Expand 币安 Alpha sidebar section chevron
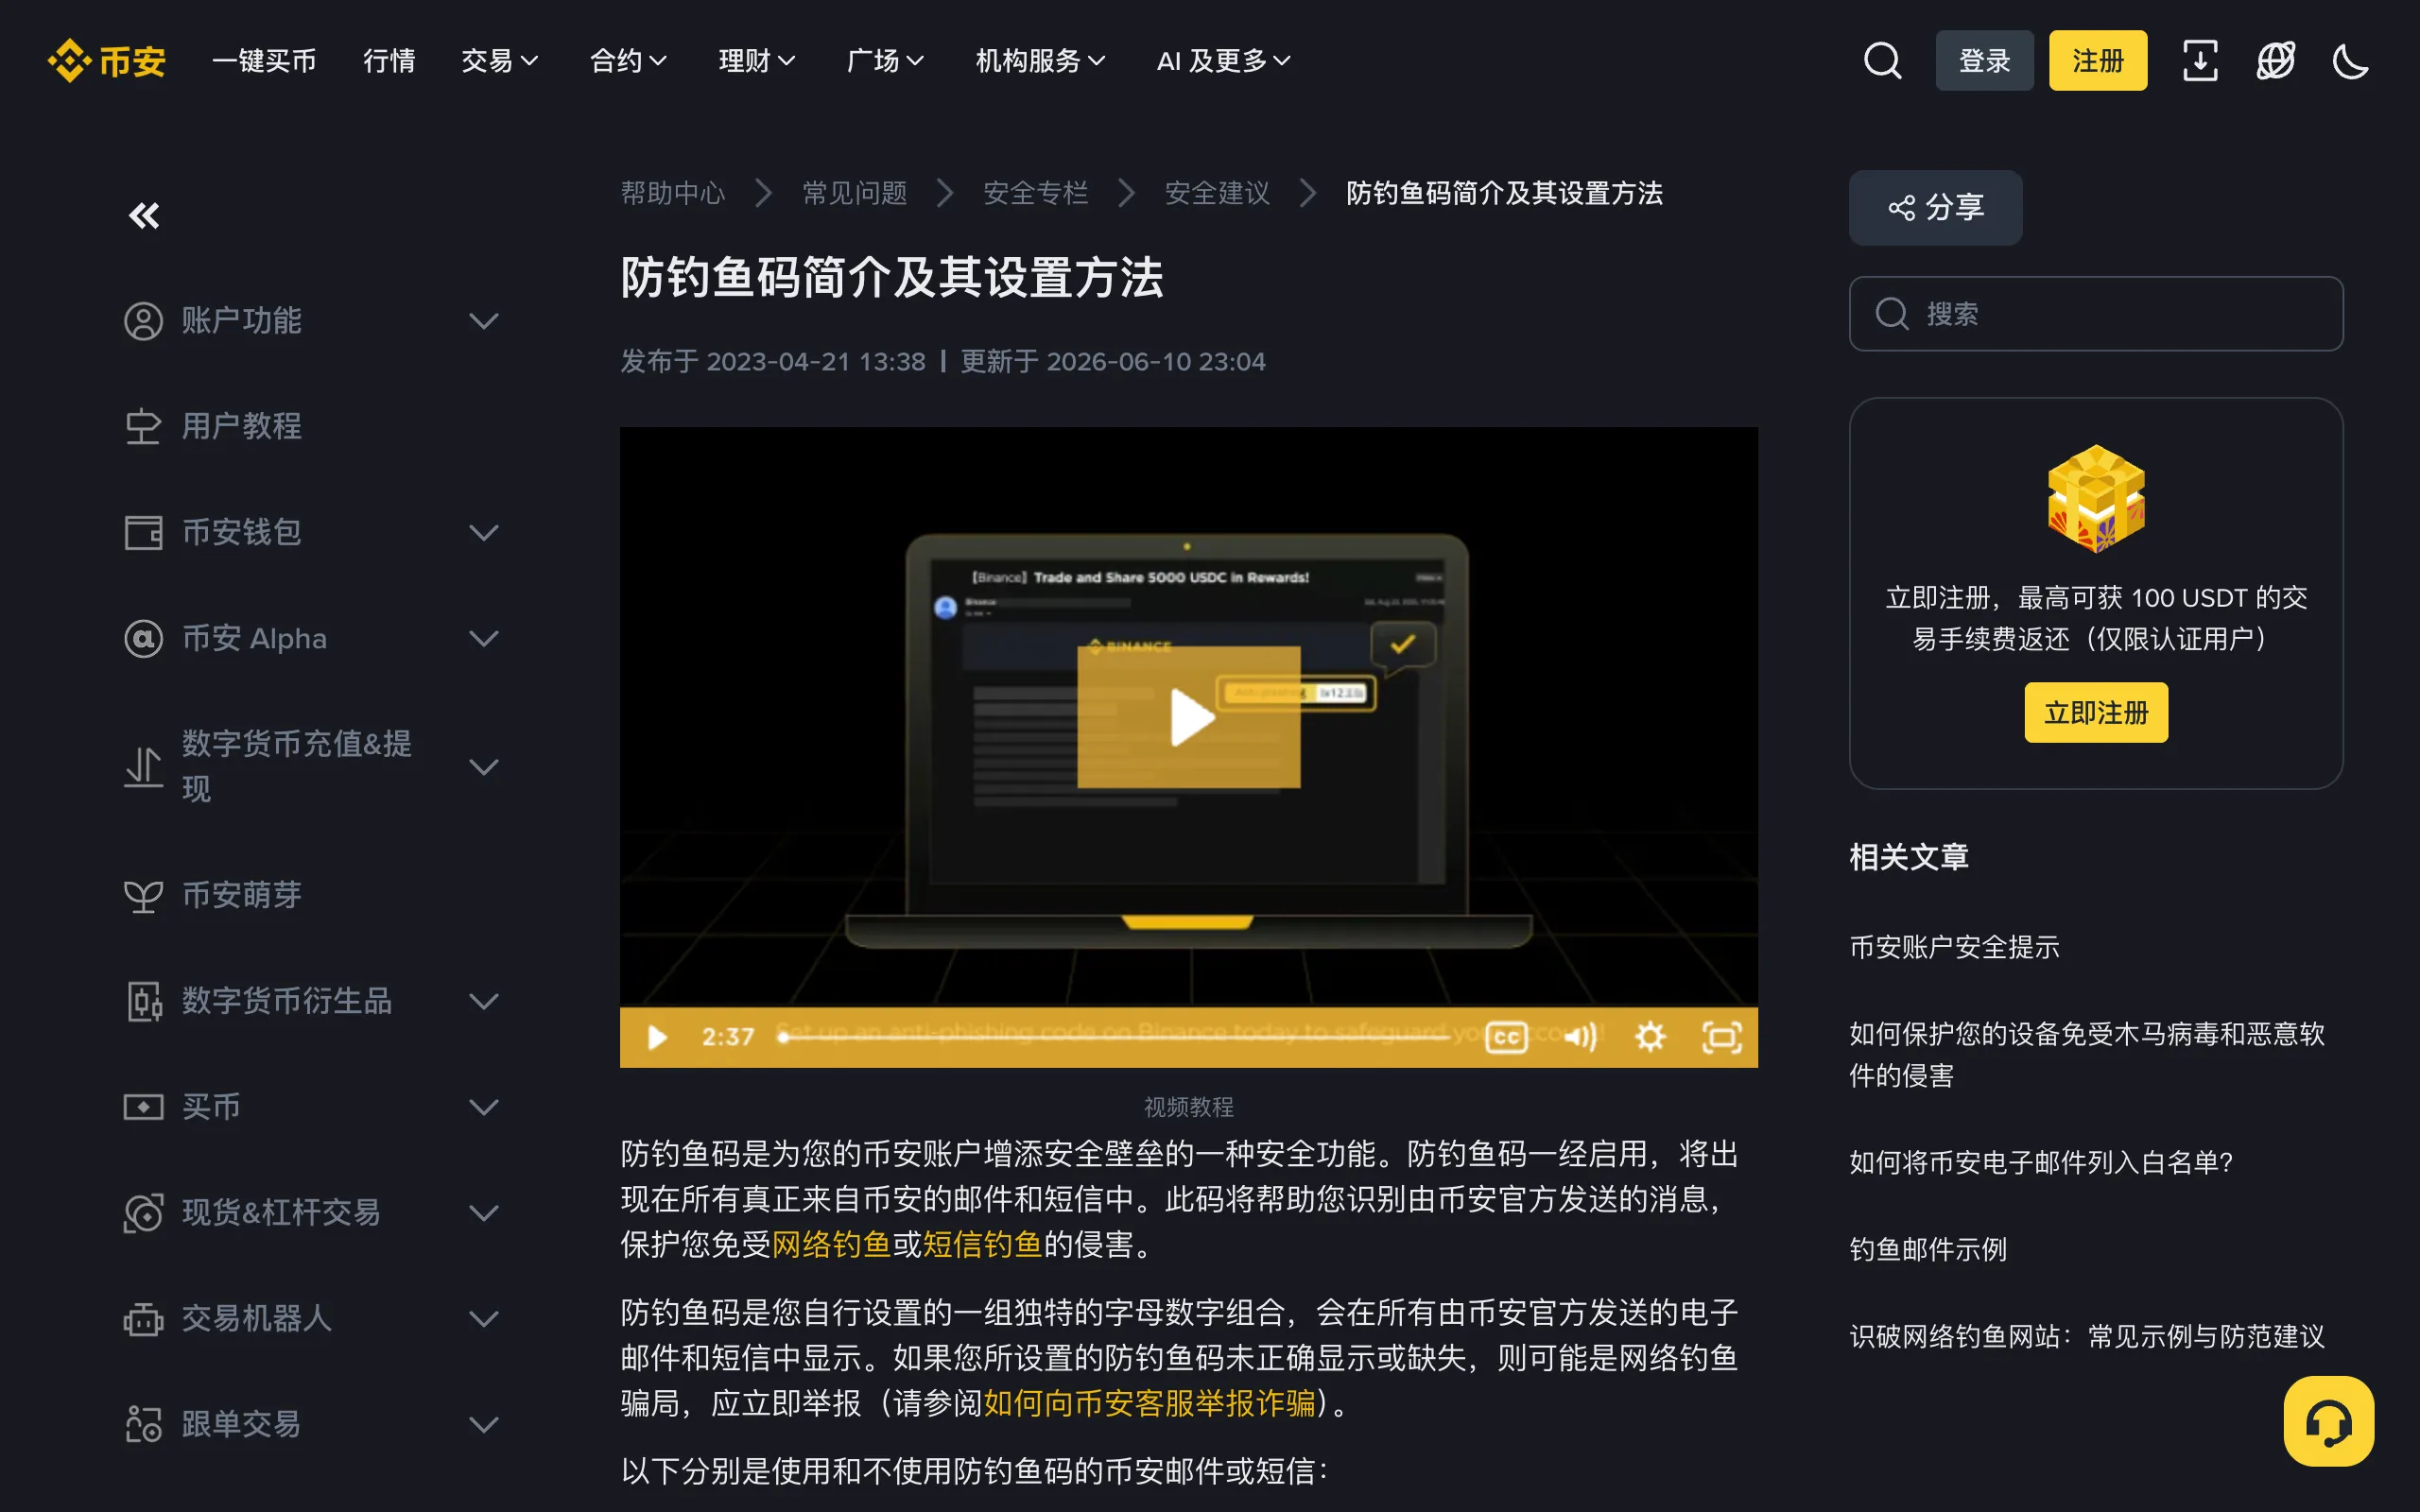This screenshot has height=1512, width=2420. point(484,639)
